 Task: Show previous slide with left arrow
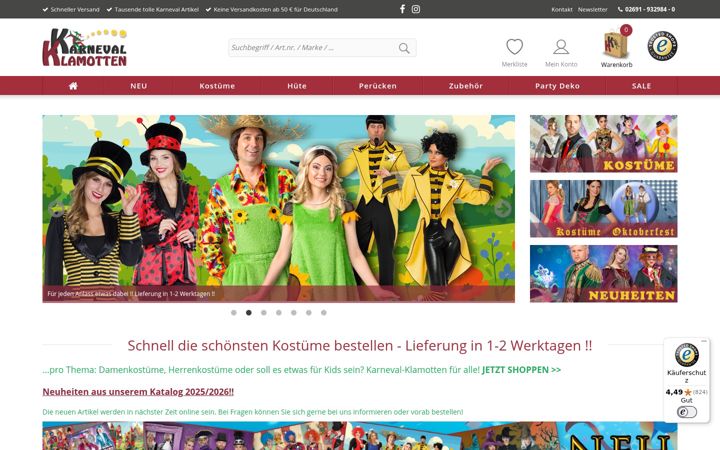pyautogui.click(x=56, y=209)
